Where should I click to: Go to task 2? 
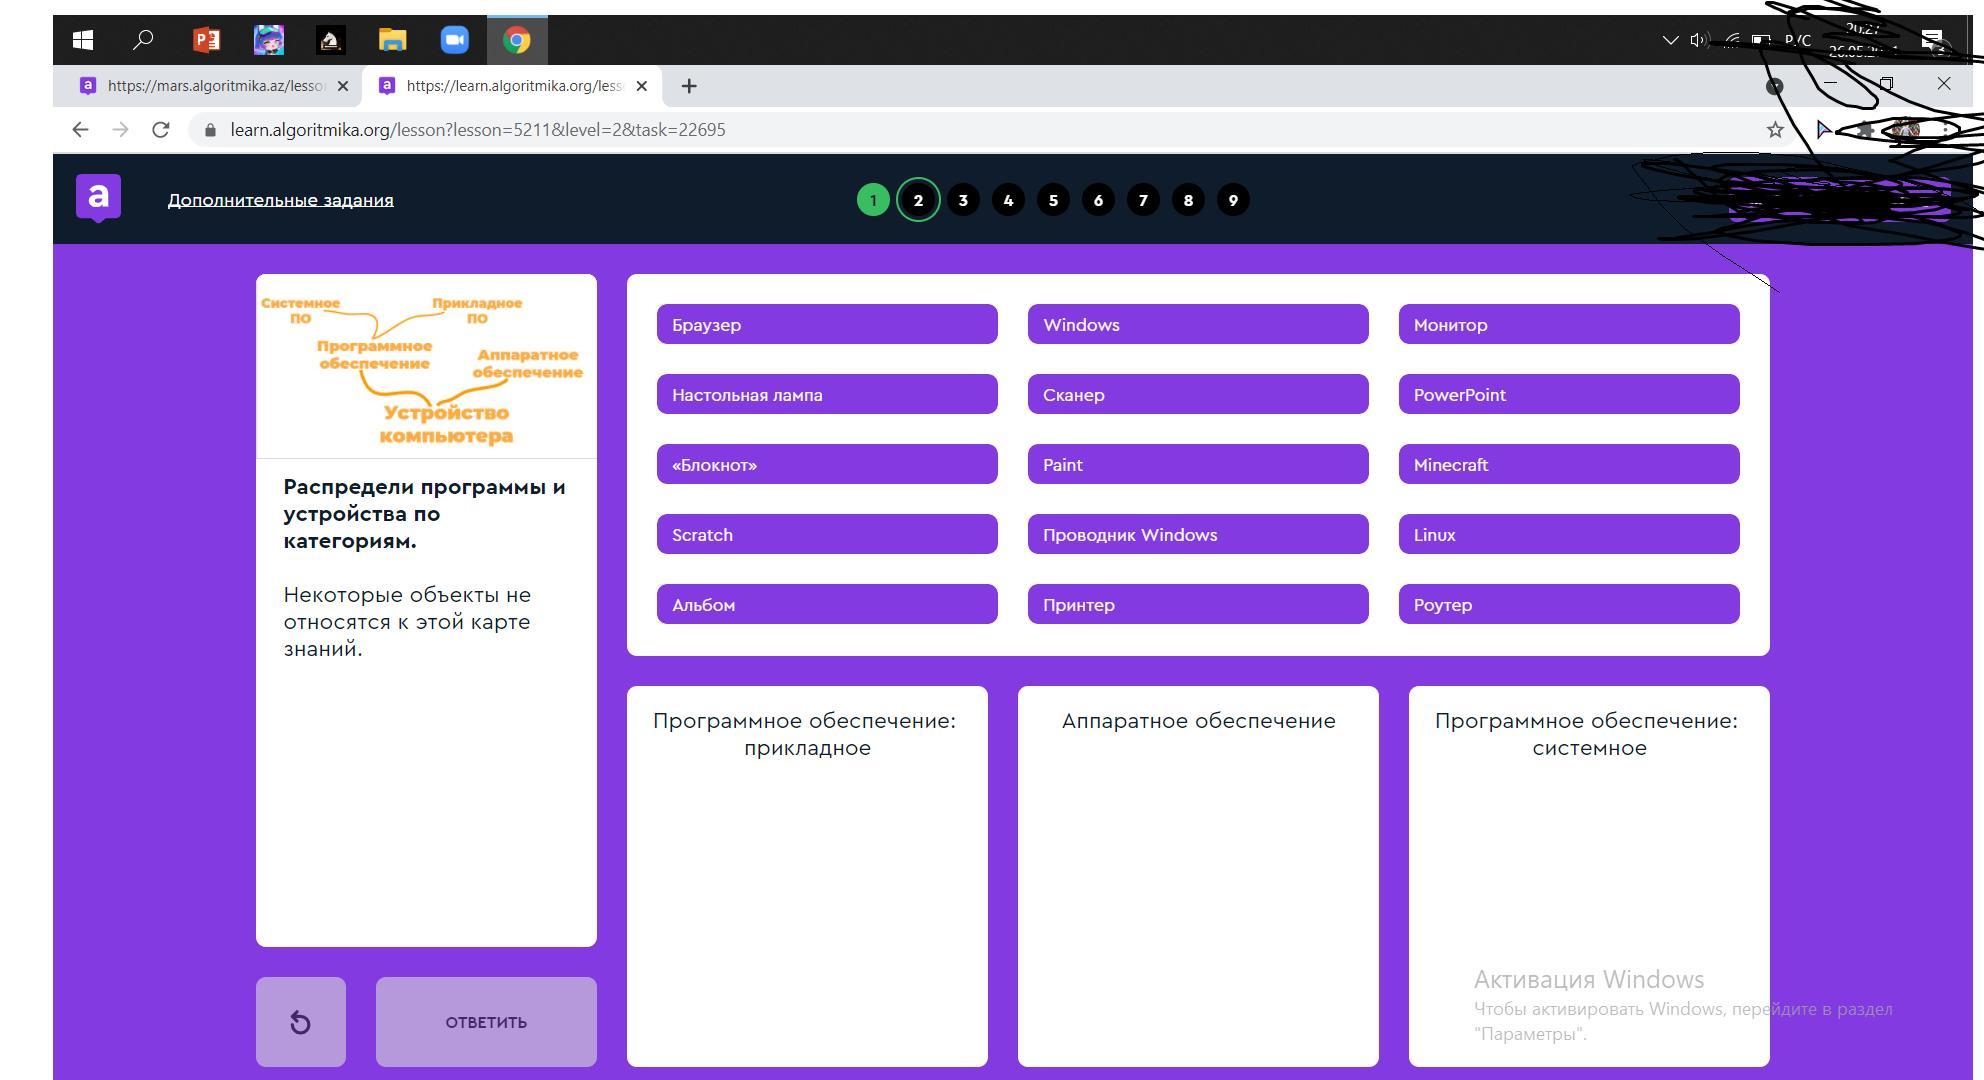918,200
